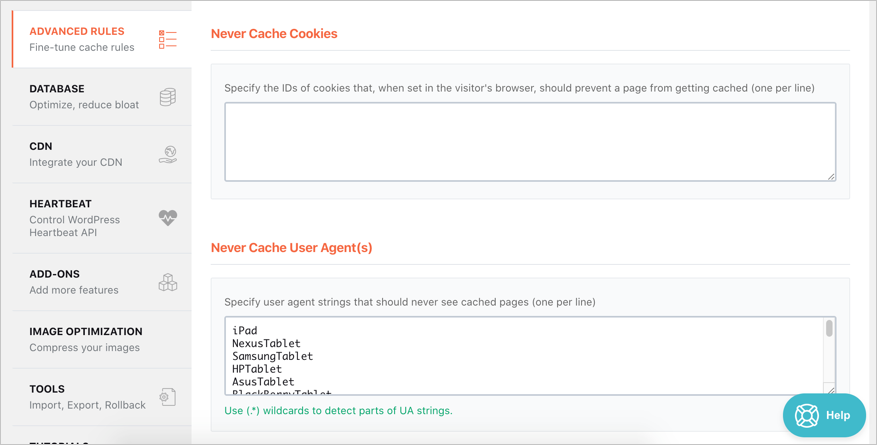Open the Image Optimization tab
Viewport: 877px width, 445px height.
[x=86, y=332]
